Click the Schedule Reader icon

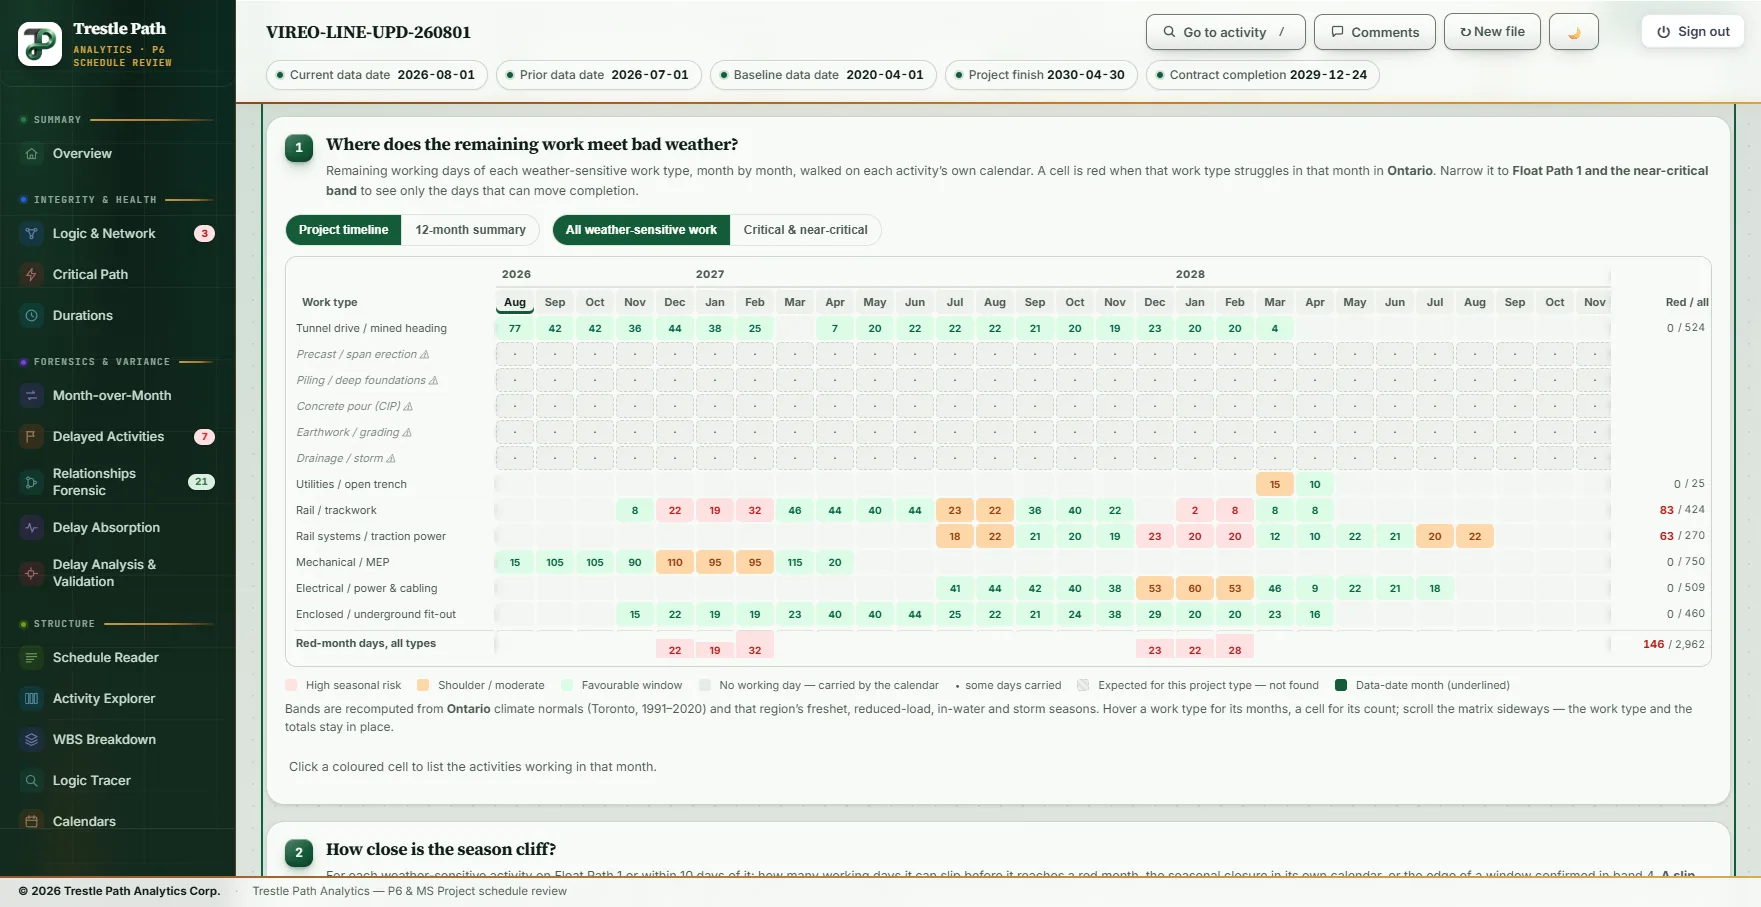coord(32,658)
